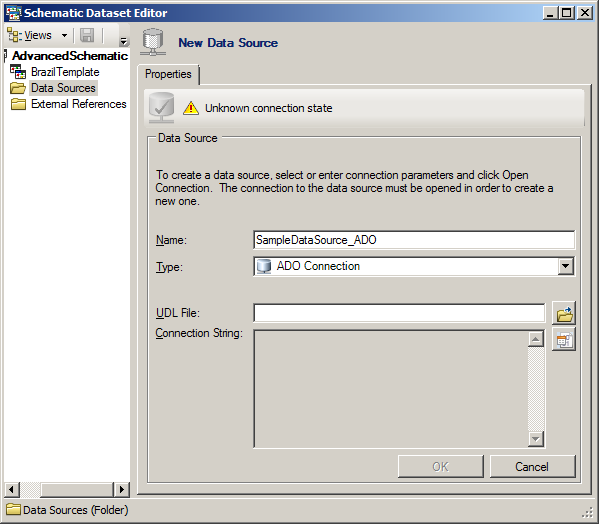599x524 pixels.
Task: Click the tree panel horizontal scrollbar thumb
Action: (x=77, y=489)
